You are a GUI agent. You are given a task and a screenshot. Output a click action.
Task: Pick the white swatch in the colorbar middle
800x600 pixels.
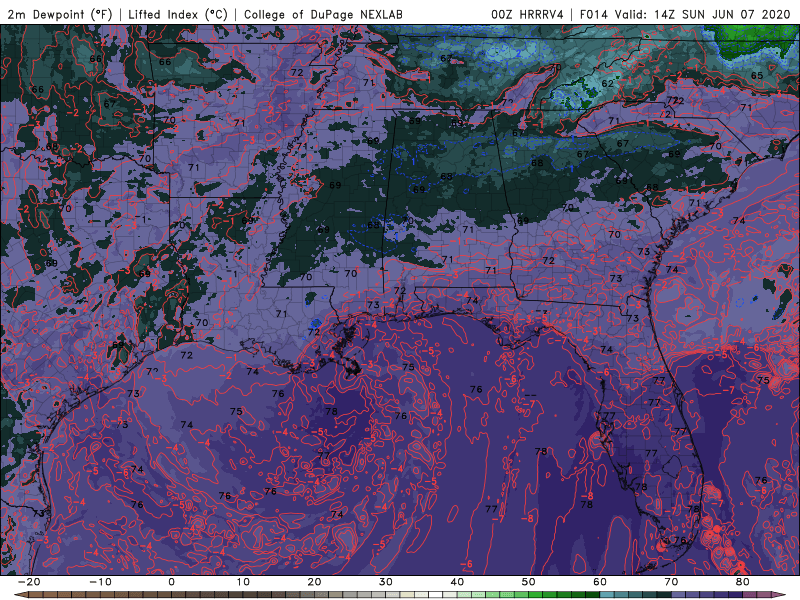[436, 595]
